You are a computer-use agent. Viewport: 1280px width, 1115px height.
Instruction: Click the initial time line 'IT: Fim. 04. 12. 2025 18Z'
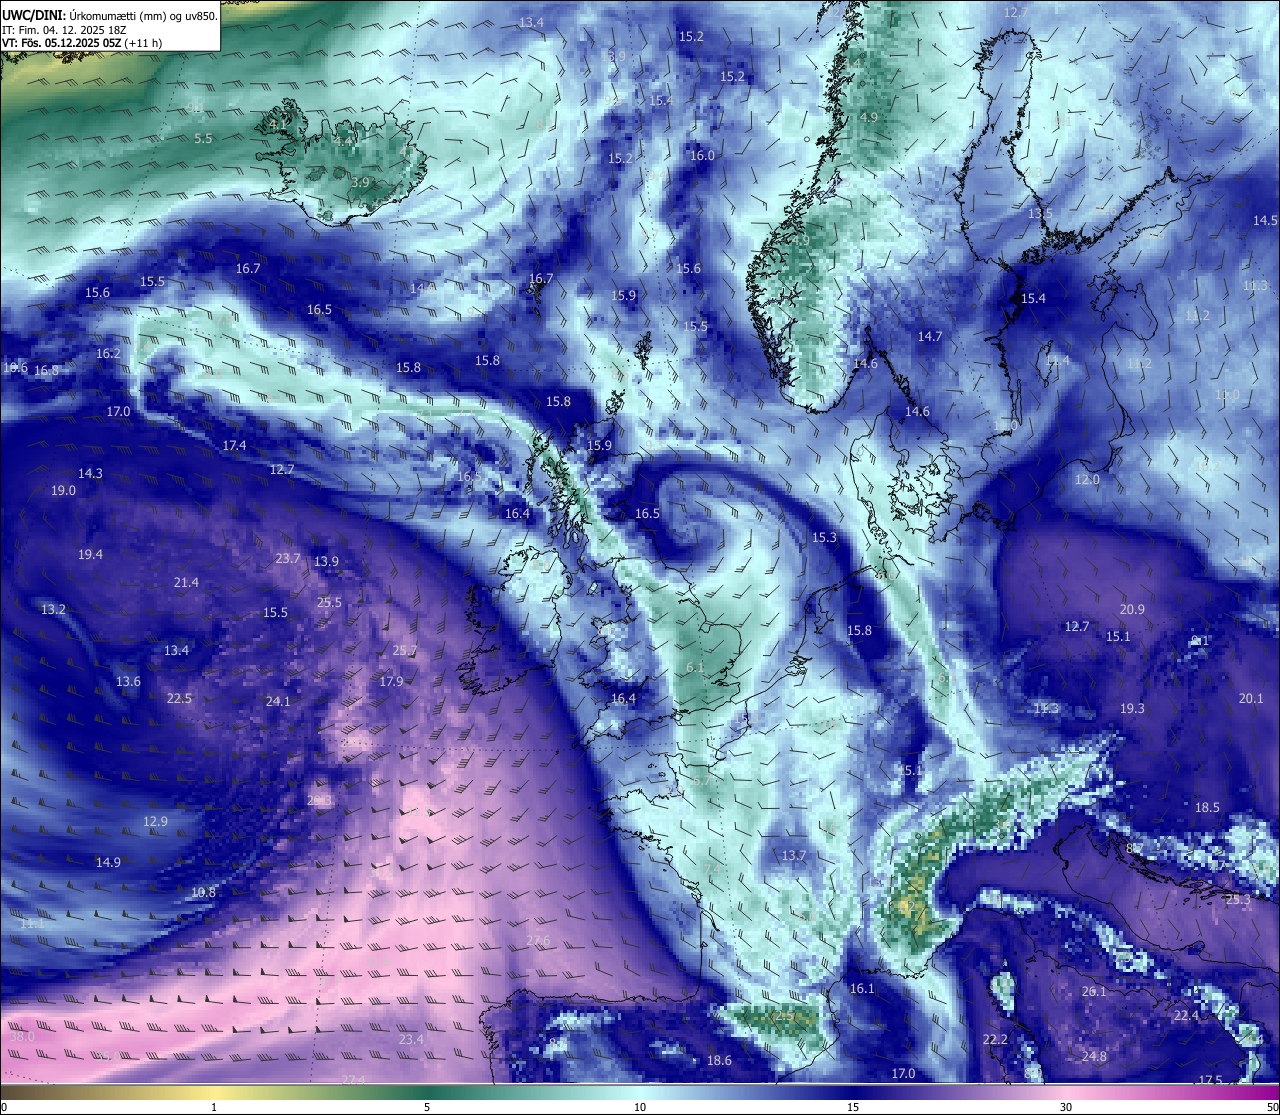[64, 30]
